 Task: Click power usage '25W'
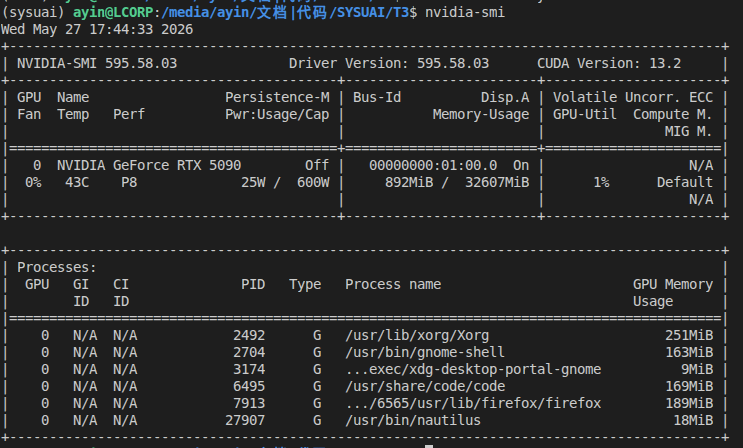(253, 183)
